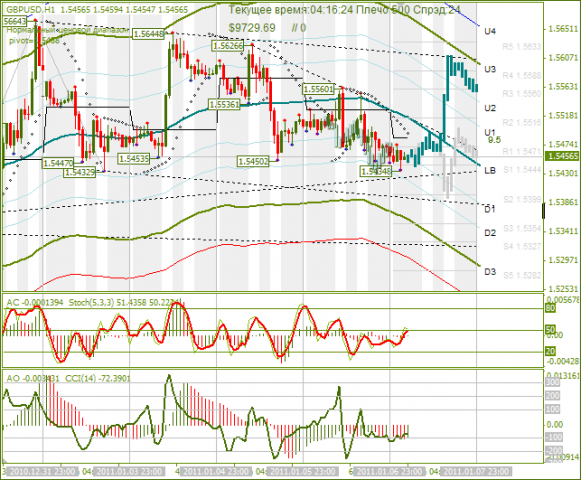The image size is (581, 480).
Task: Click the 2011.01.05 23:00 date marker
Action: [x=301, y=472]
